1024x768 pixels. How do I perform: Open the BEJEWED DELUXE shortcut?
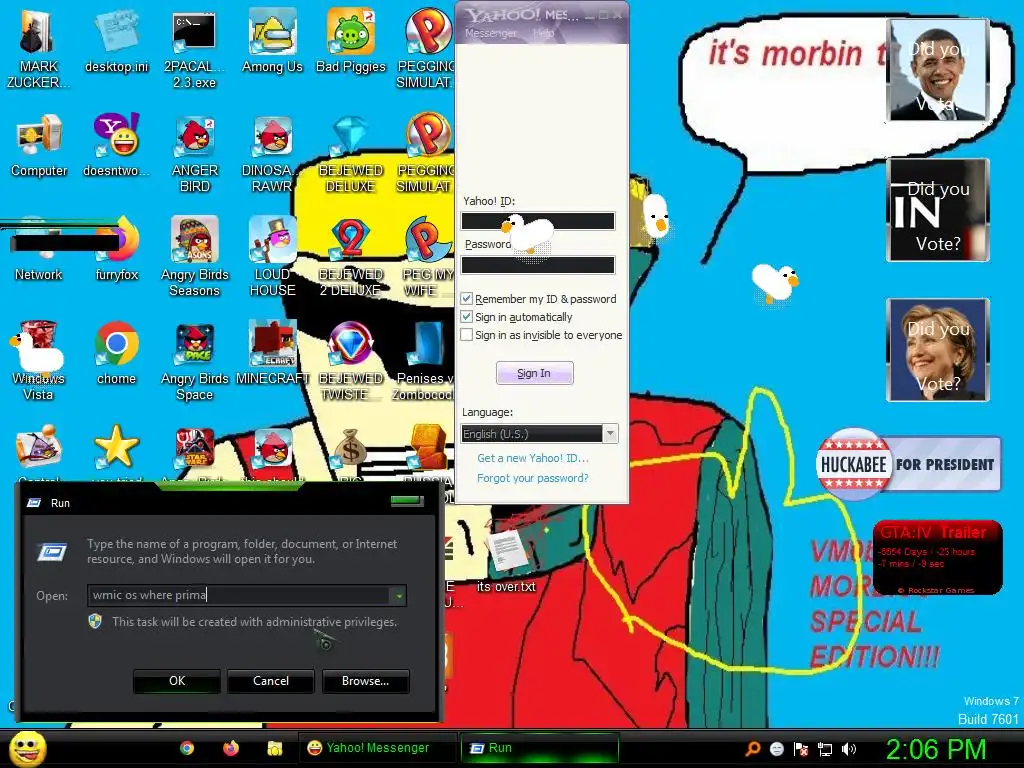(x=351, y=153)
